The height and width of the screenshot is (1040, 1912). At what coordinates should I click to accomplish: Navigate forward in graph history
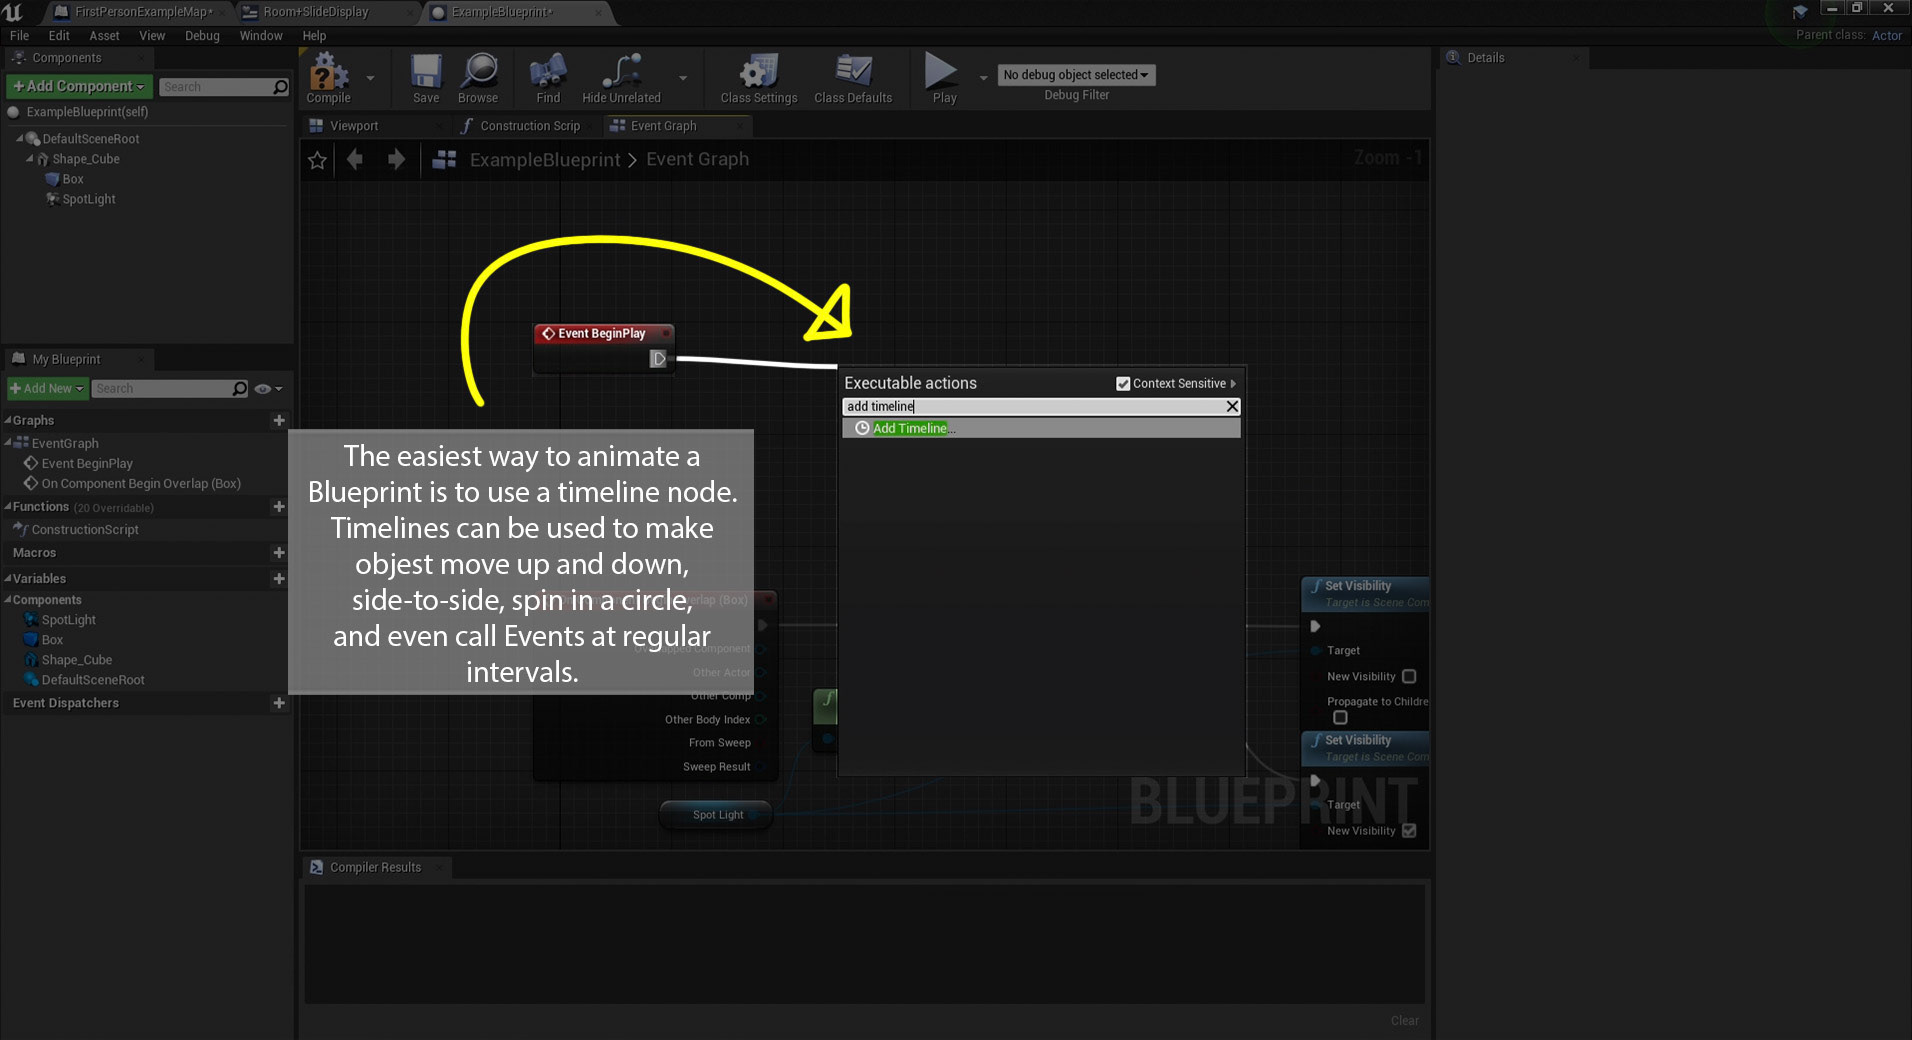tap(396, 159)
